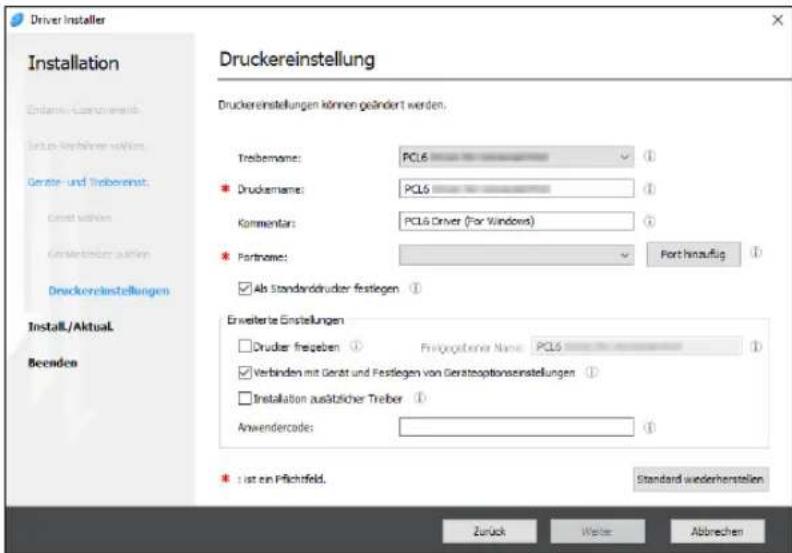
Task: Click info icon beside Kommentar field
Action: point(650,221)
